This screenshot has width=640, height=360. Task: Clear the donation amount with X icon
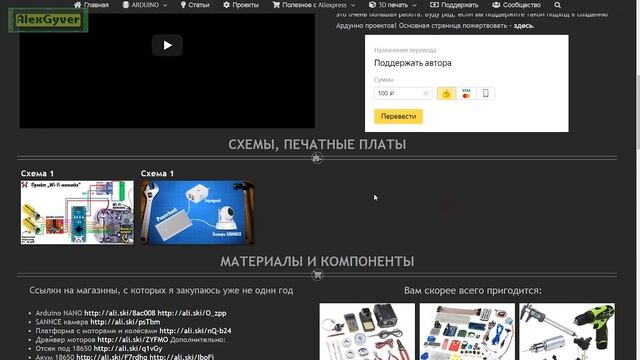point(425,93)
